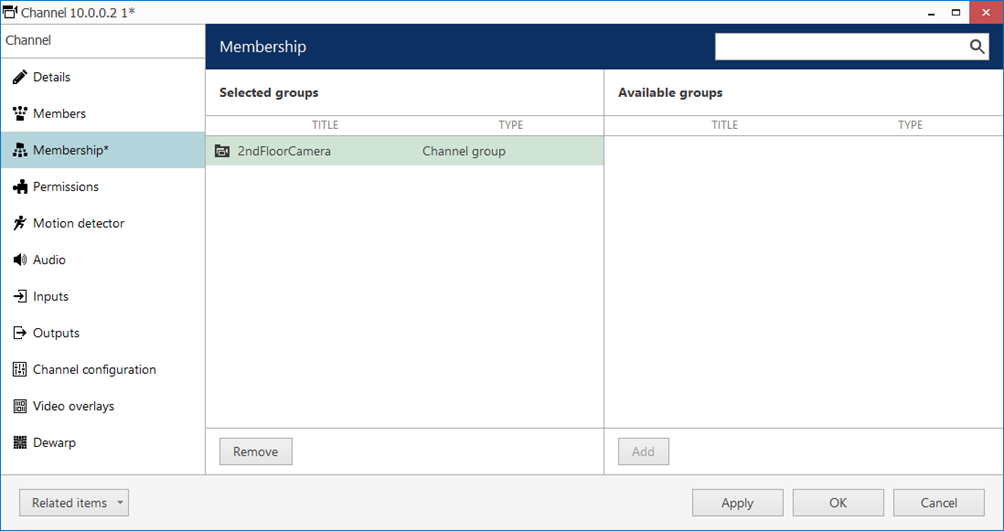Click the Outputs arrow icon
The height and width of the screenshot is (531, 1004).
(x=19, y=333)
